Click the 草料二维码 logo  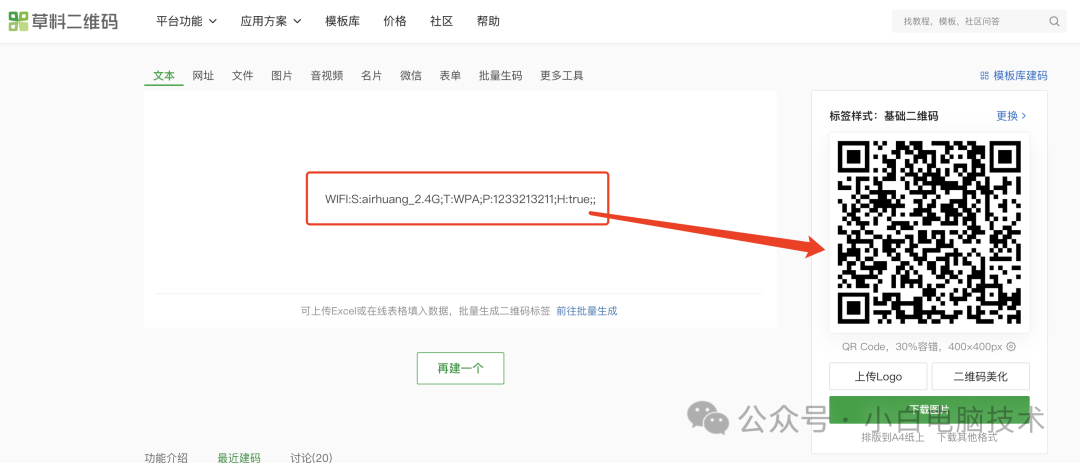click(63, 21)
